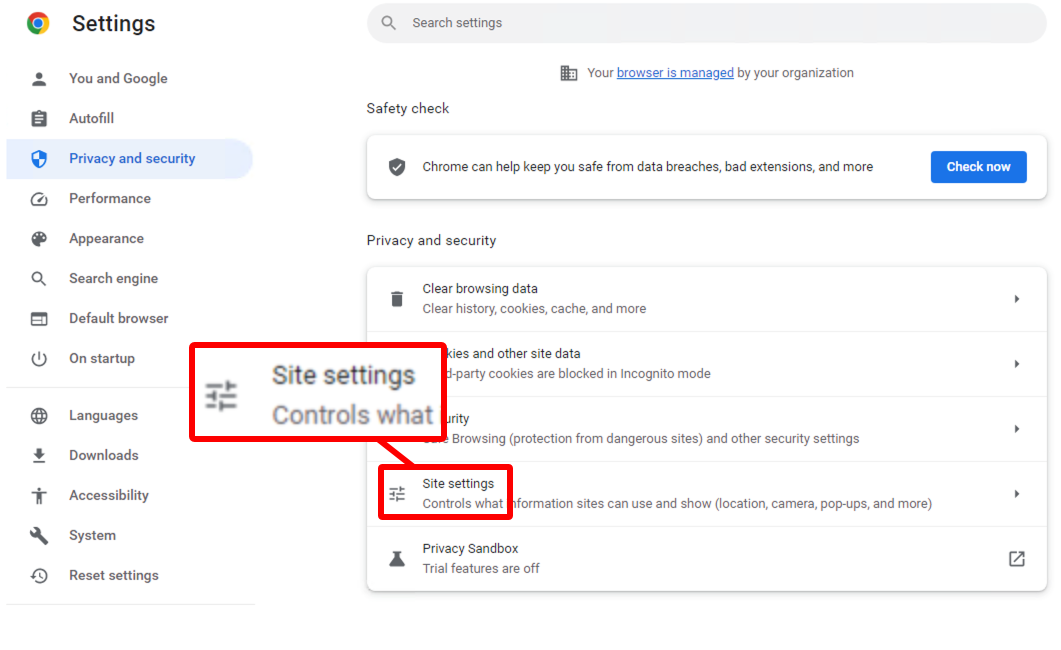The image size is (1061, 650).
Task: Open Site settings via its chevron
Action: 1018,493
